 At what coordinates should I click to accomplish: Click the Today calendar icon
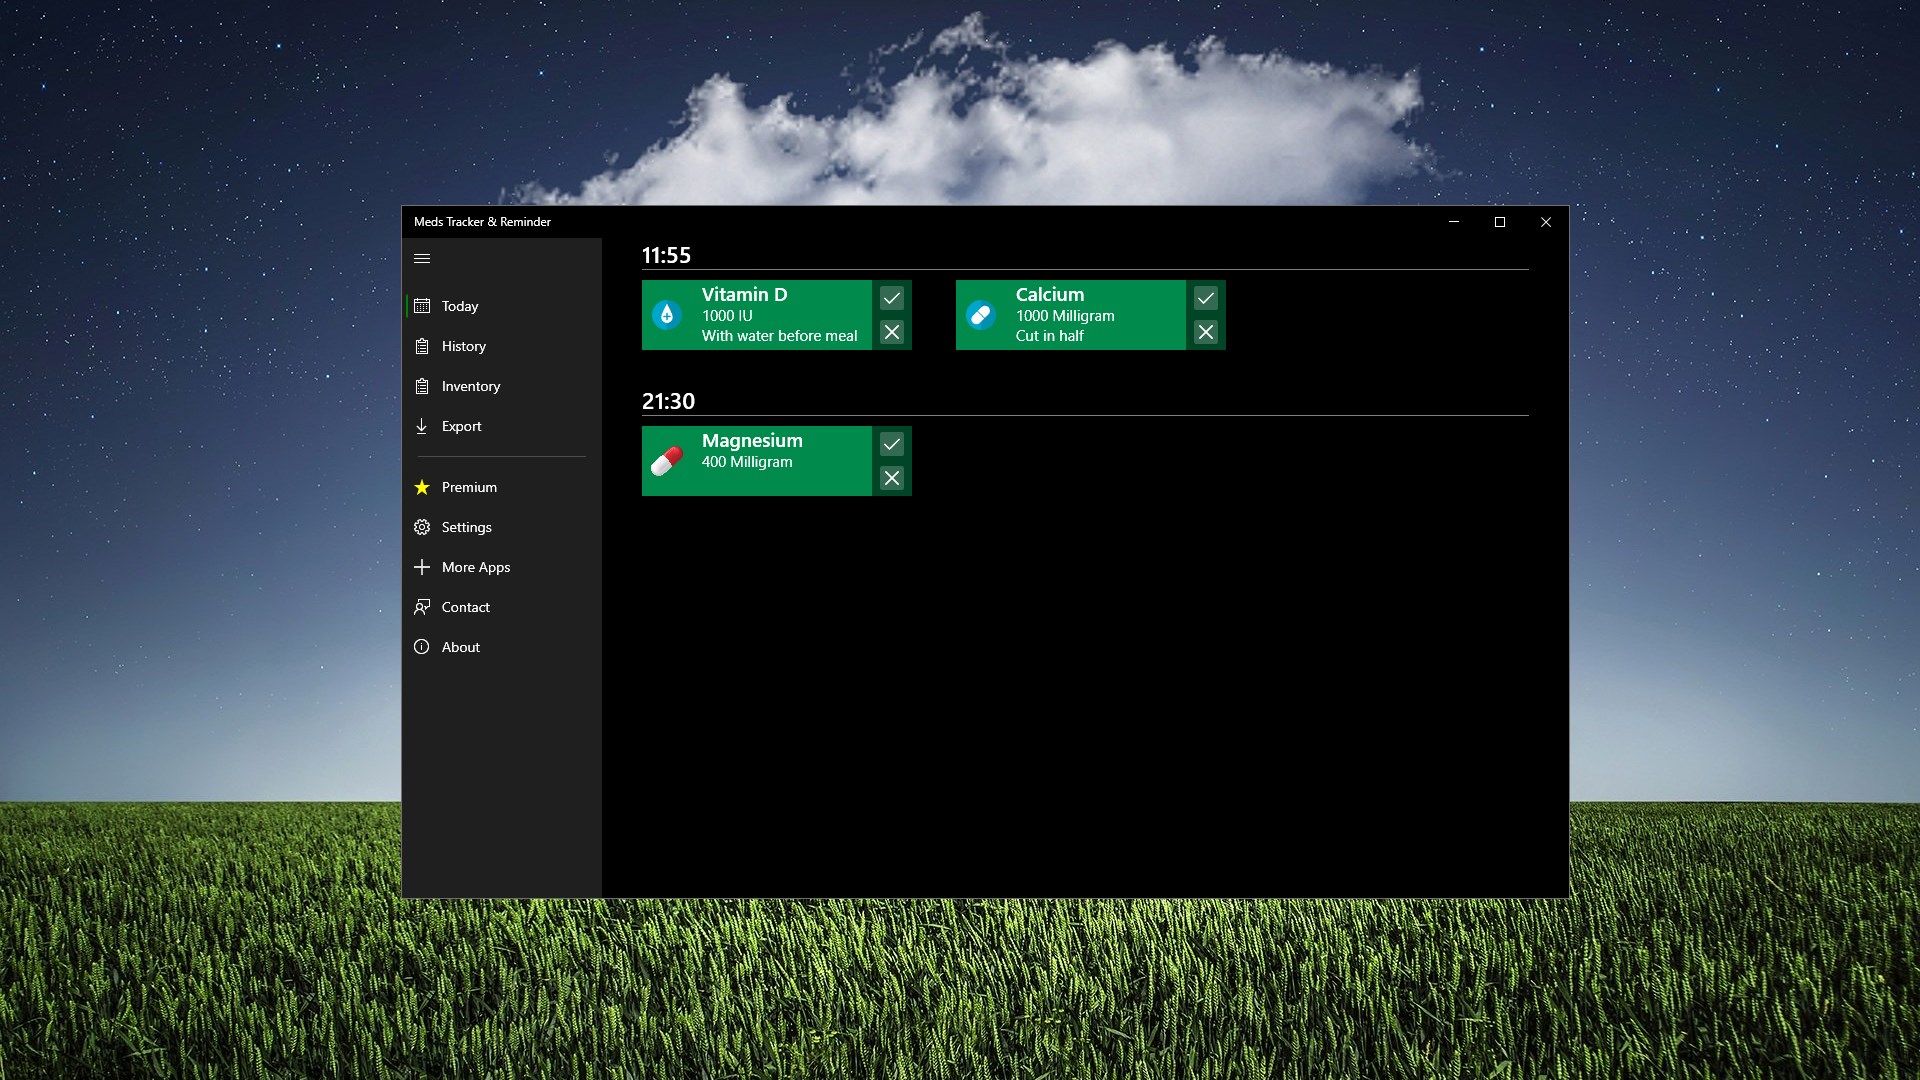tap(422, 306)
